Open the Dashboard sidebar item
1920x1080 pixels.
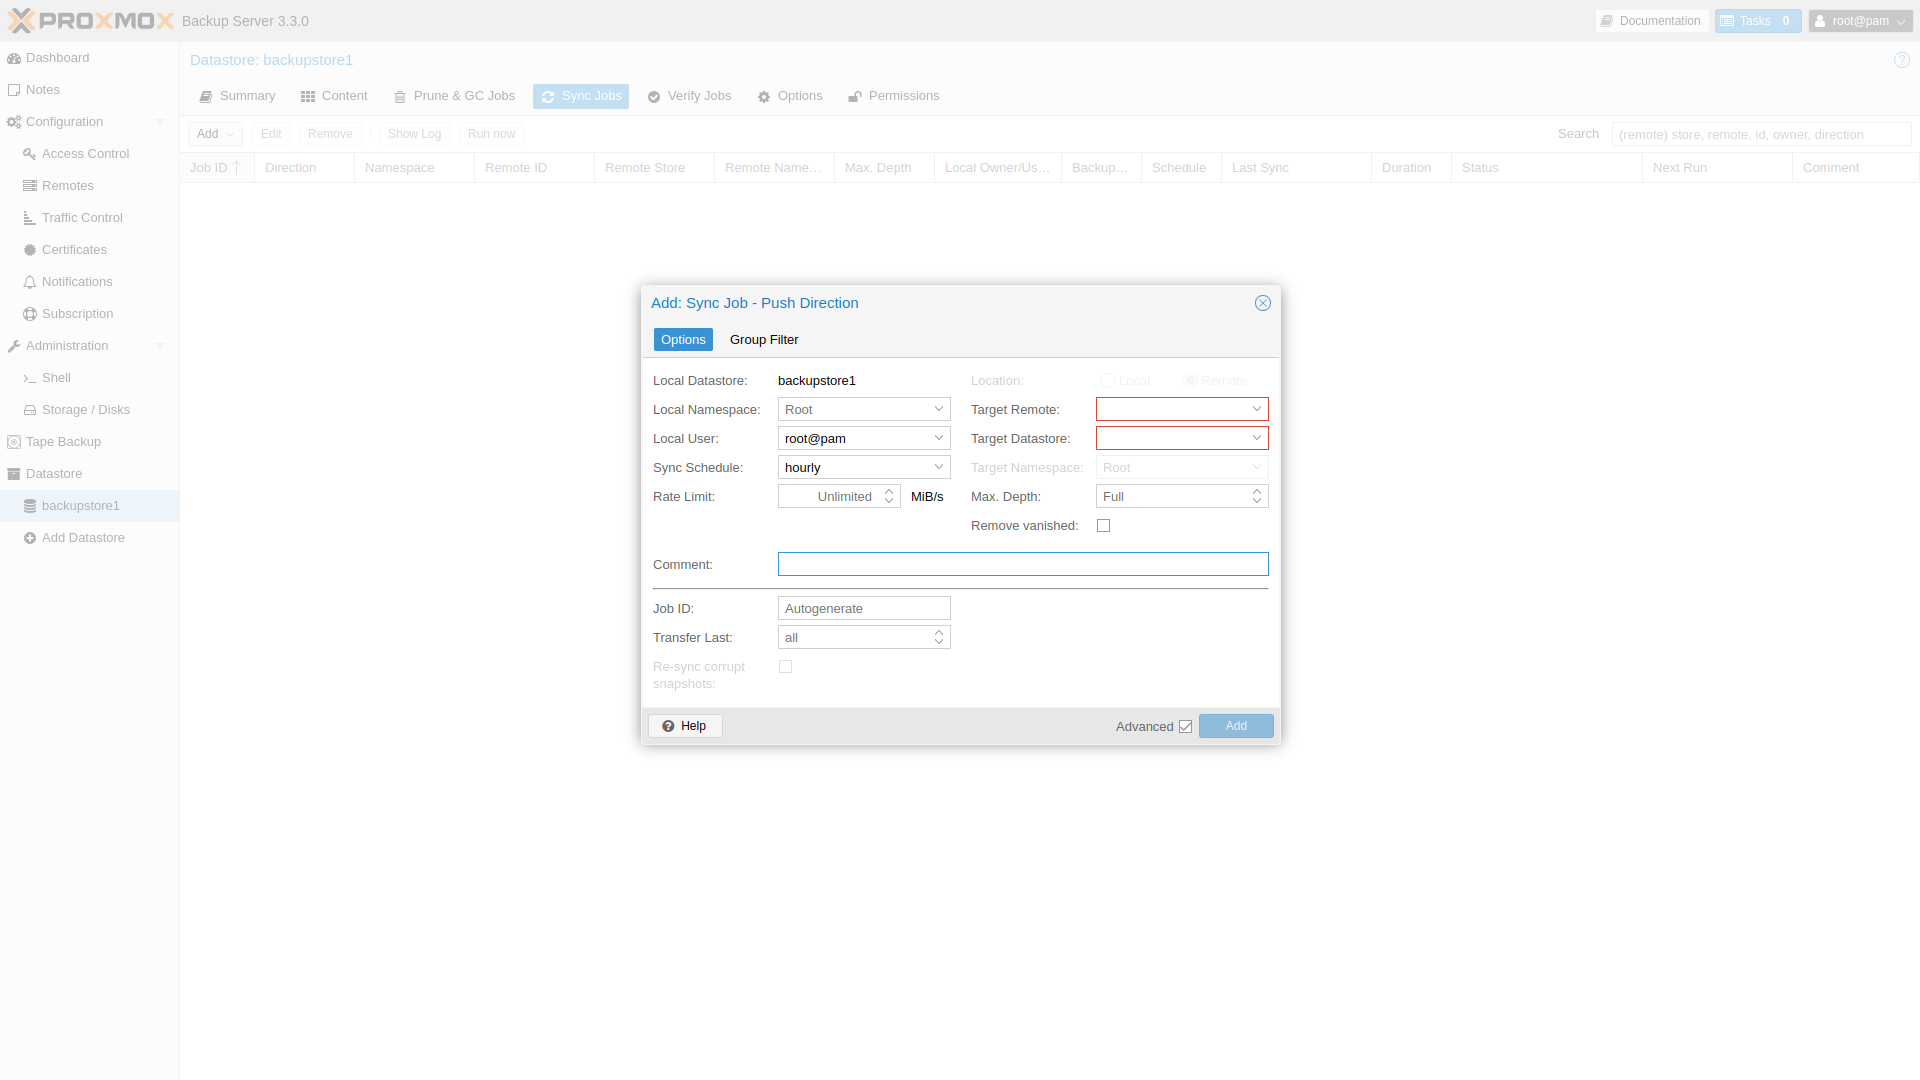pyautogui.click(x=57, y=58)
